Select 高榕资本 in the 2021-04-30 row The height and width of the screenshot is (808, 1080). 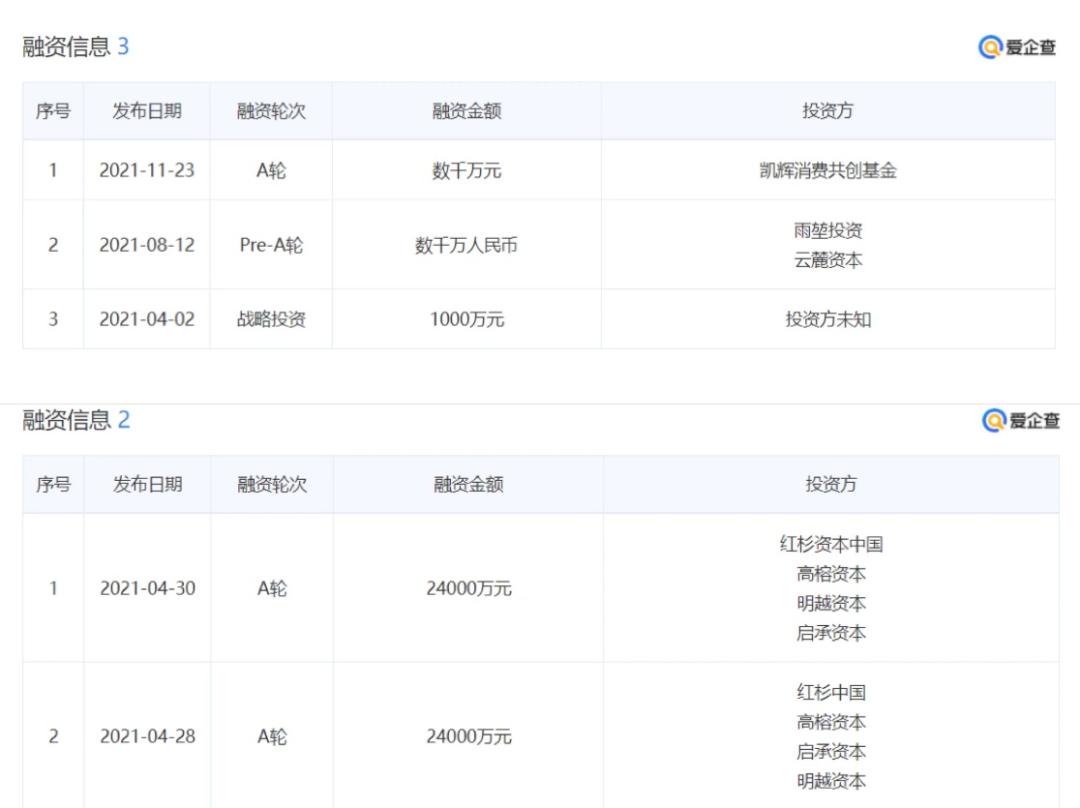click(831, 574)
